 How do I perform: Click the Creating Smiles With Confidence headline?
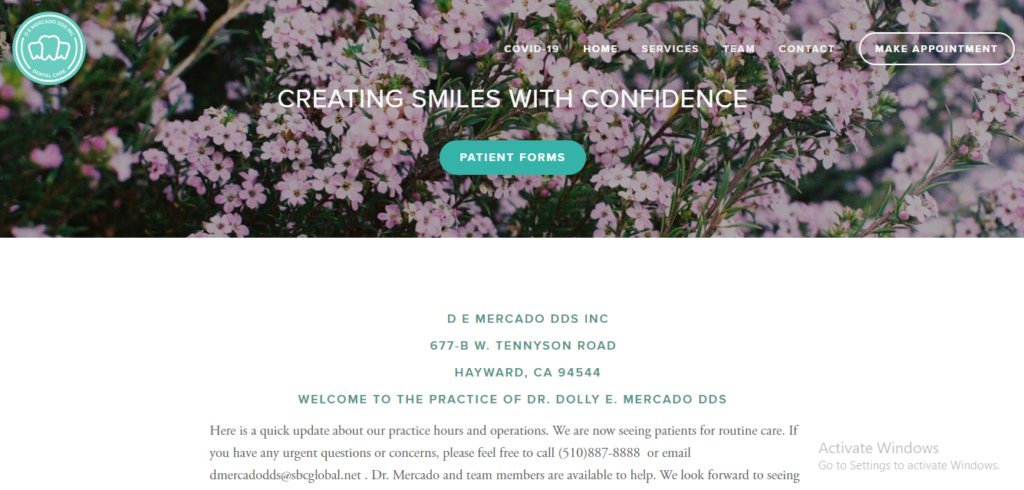pos(513,99)
